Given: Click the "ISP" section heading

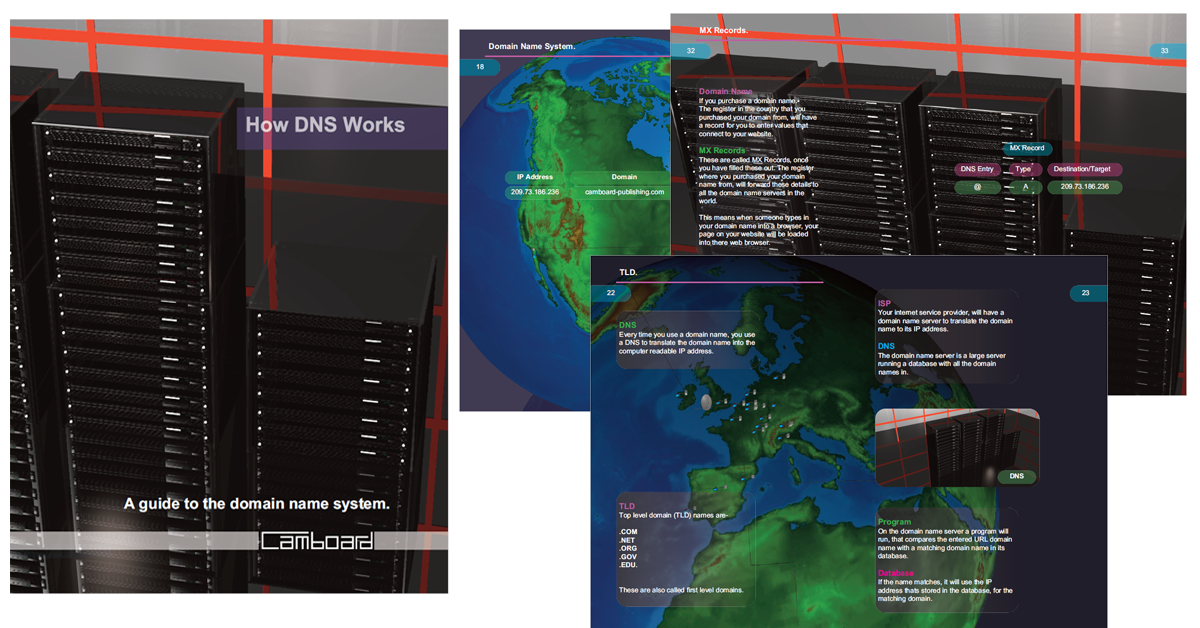Looking at the screenshot, I should point(884,303).
